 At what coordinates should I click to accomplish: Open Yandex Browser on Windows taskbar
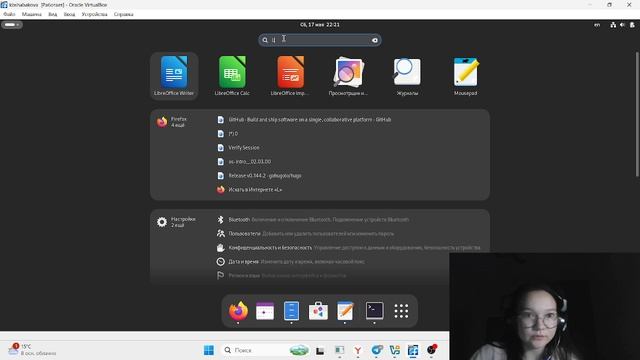pos(358,350)
